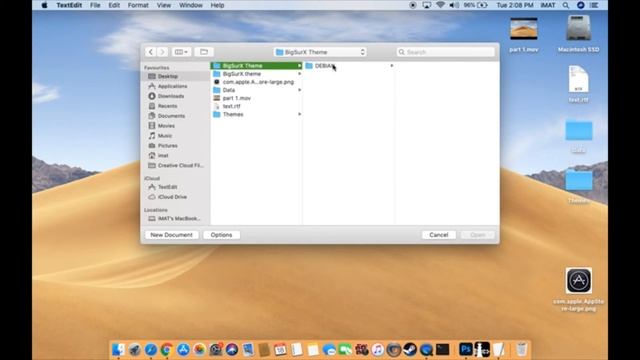Click the Wi-Fi status icon
This screenshot has width=640, height=360.
(440, 5)
